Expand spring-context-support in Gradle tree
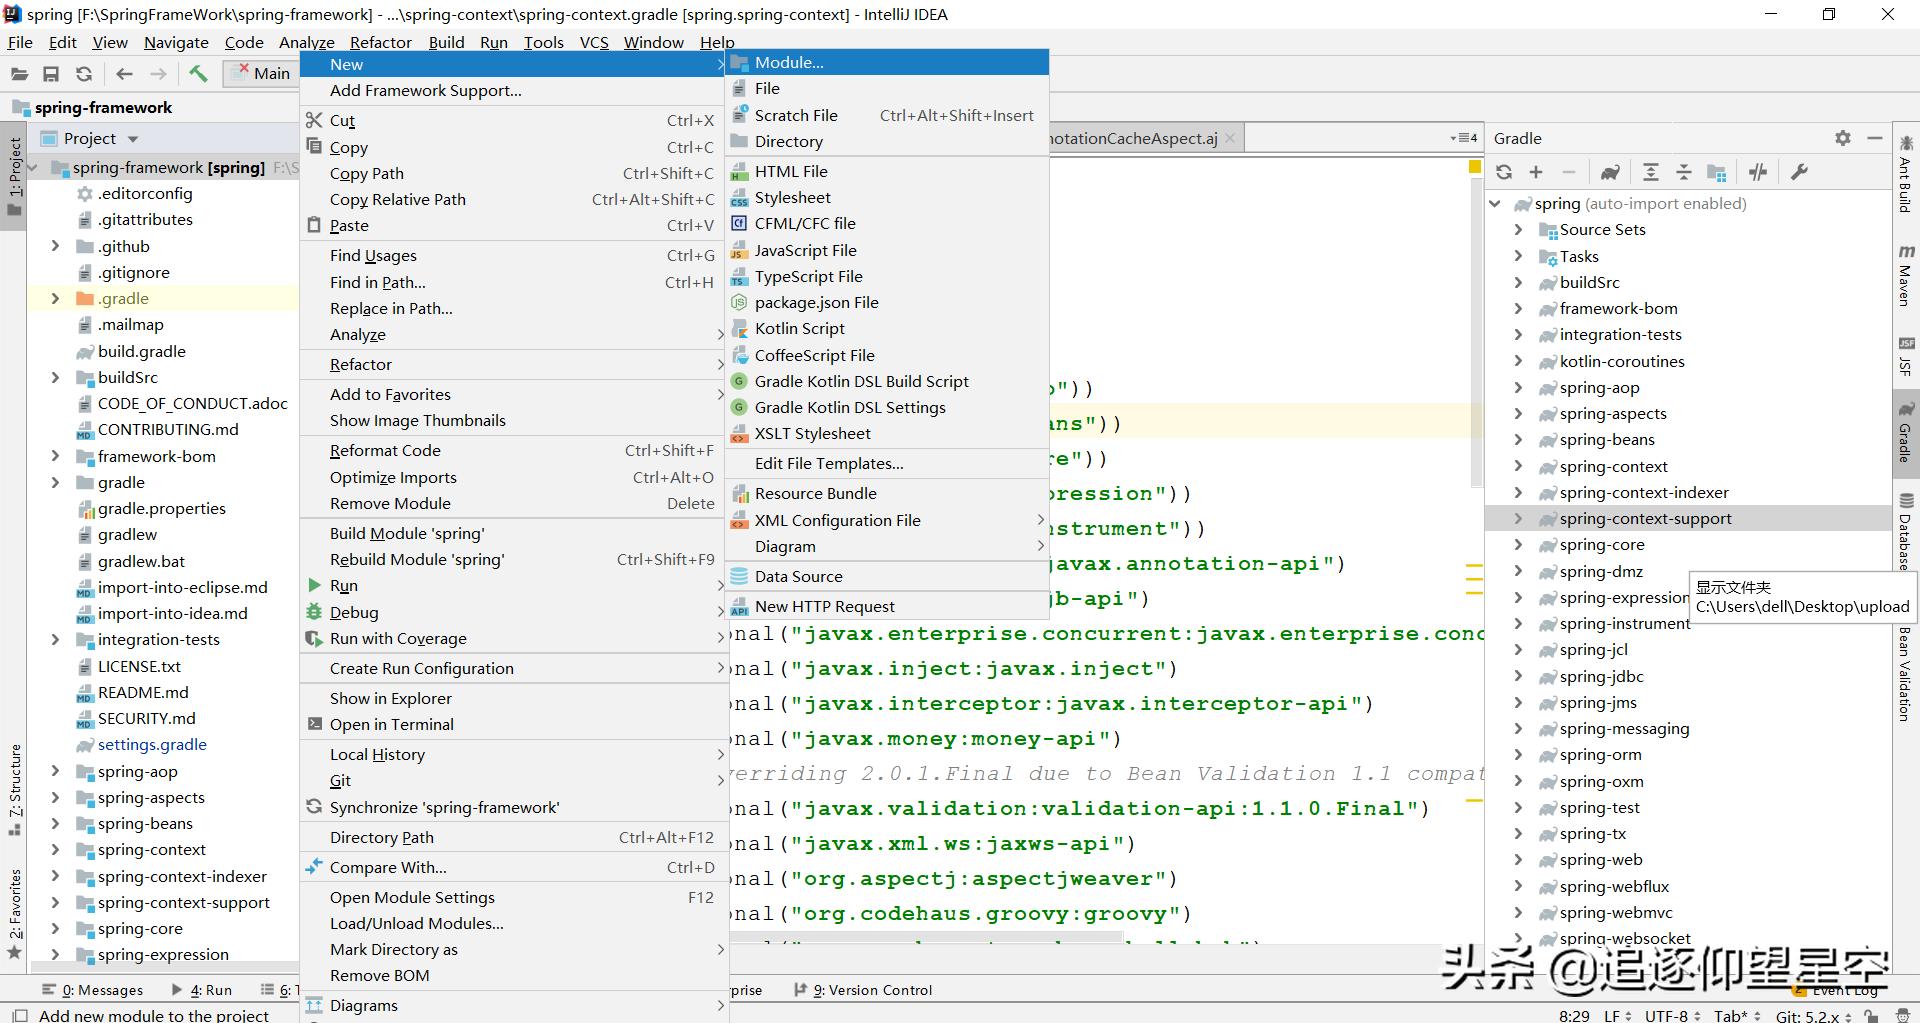This screenshot has width=1920, height=1023. pos(1518,518)
